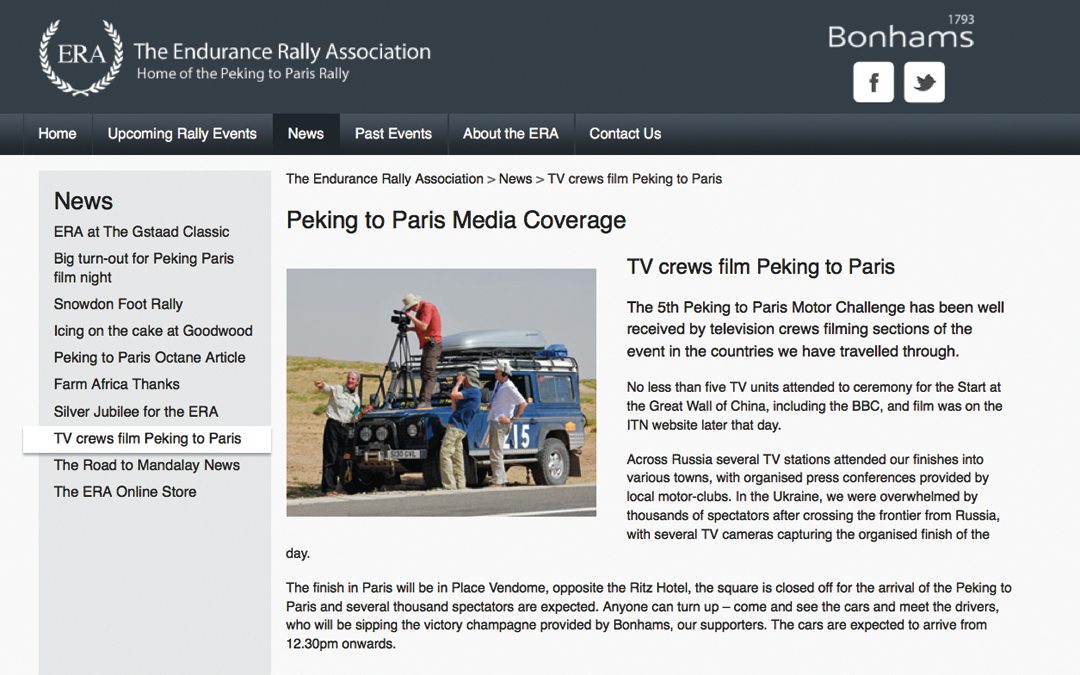Image resolution: width=1080 pixels, height=675 pixels.
Task: Open Silver Jubilee for the ERA article
Action: point(136,411)
